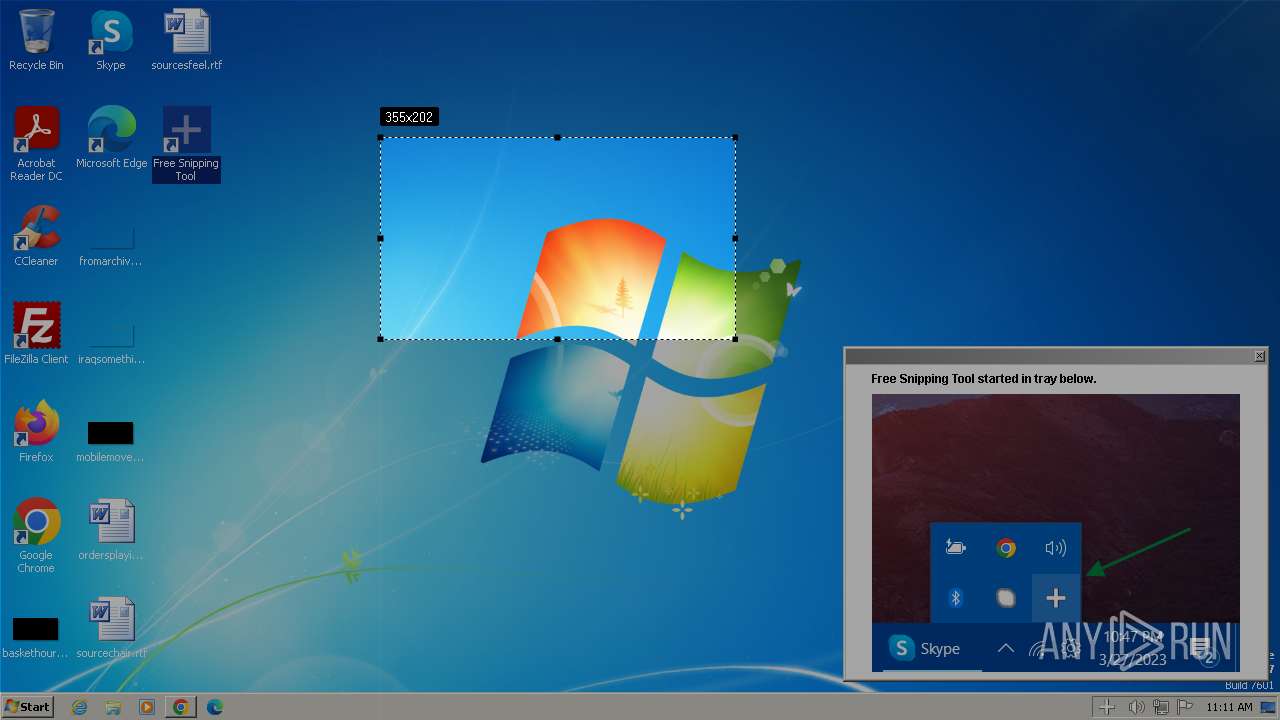Open Windows Media Player from the taskbar
The image size is (1280, 720).
click(147, 707)
